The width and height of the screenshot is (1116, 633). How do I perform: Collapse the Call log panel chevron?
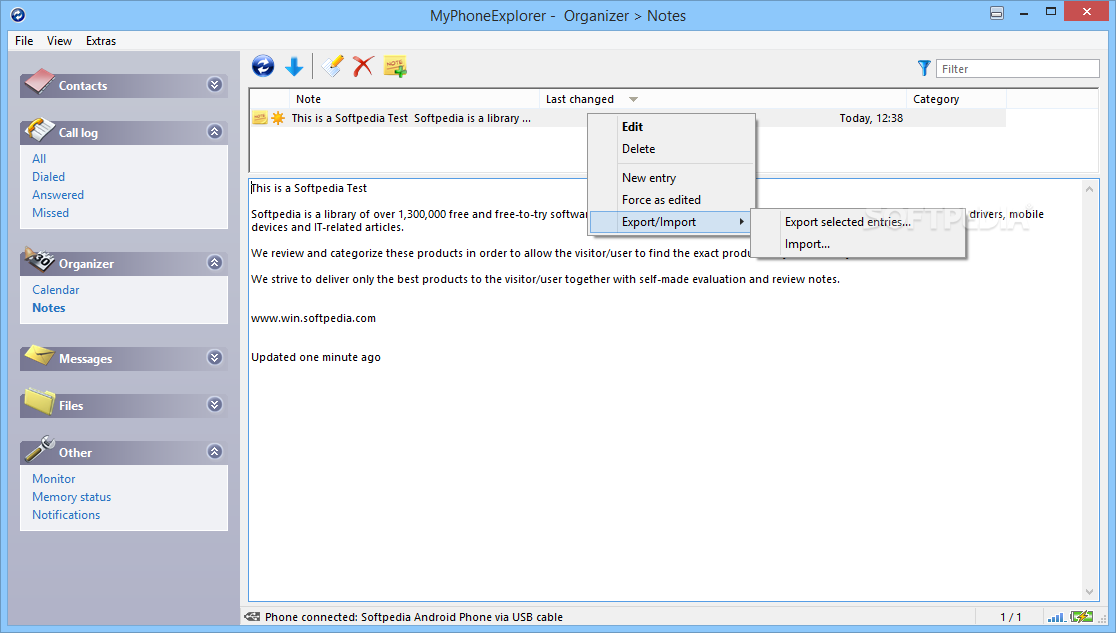(214, 132)
